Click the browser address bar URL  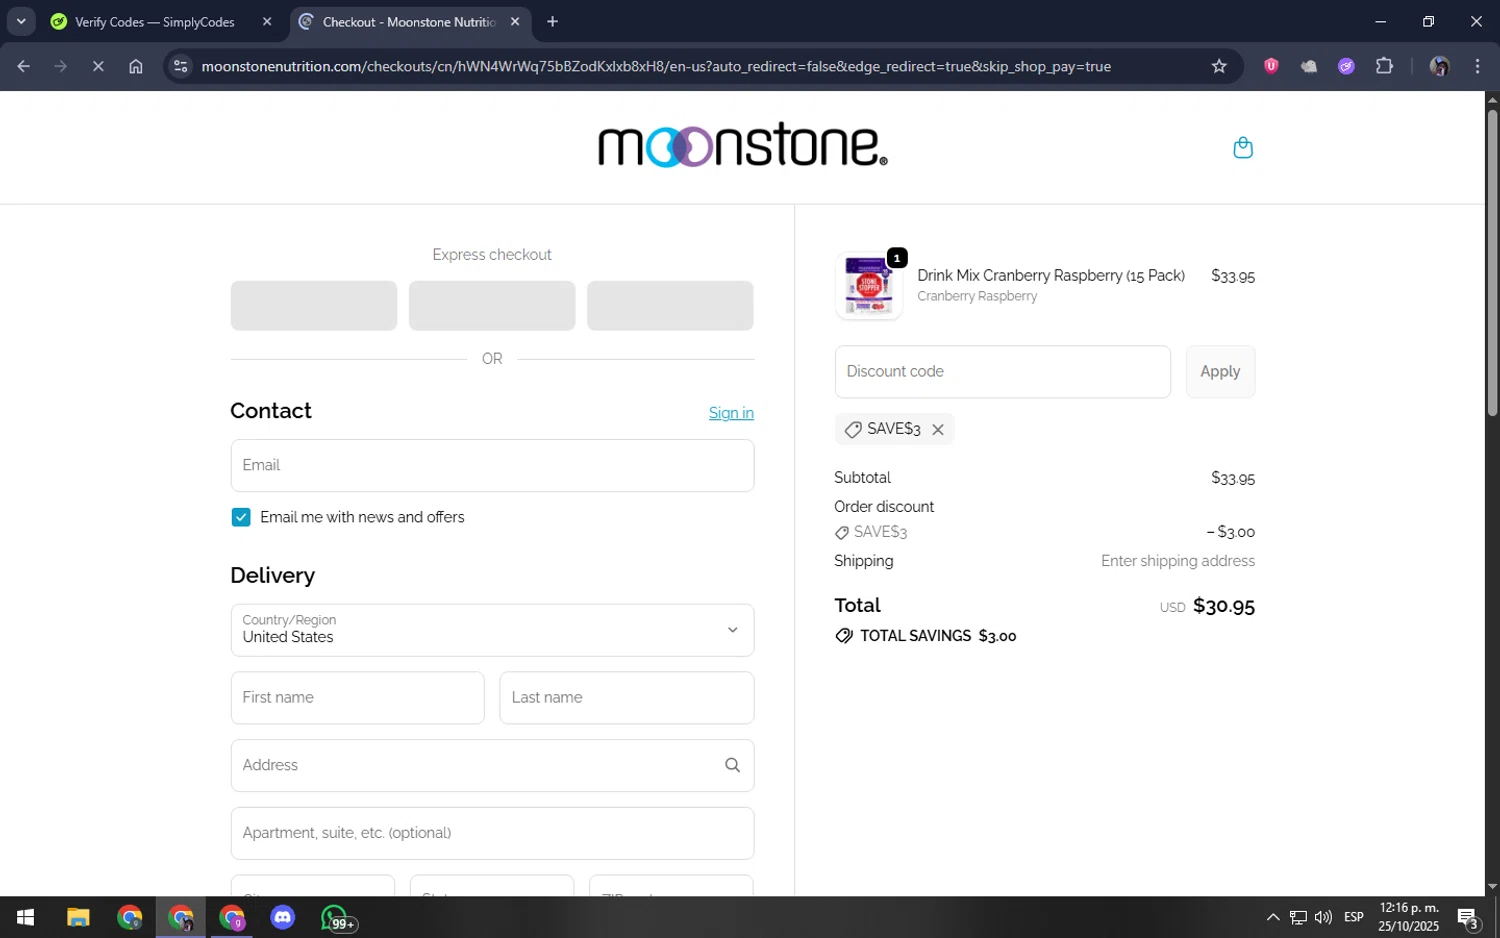656,66
